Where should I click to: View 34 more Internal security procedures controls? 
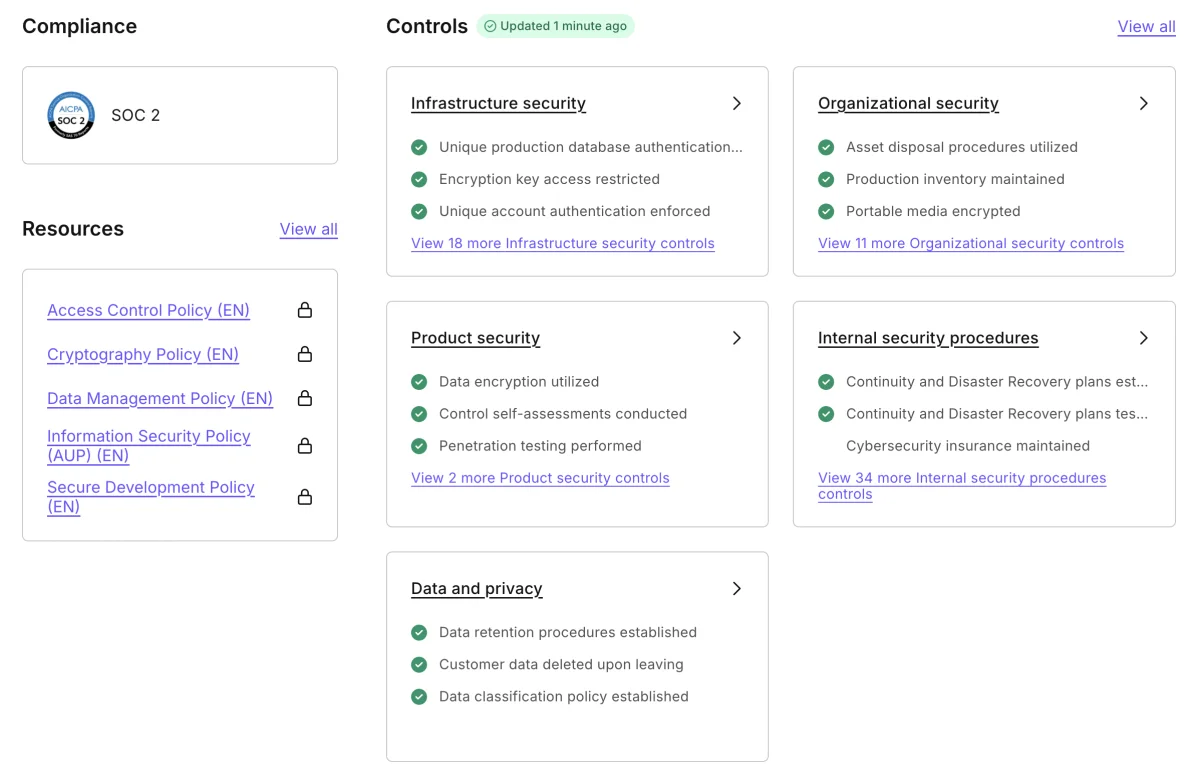click(x=962, y=486)
